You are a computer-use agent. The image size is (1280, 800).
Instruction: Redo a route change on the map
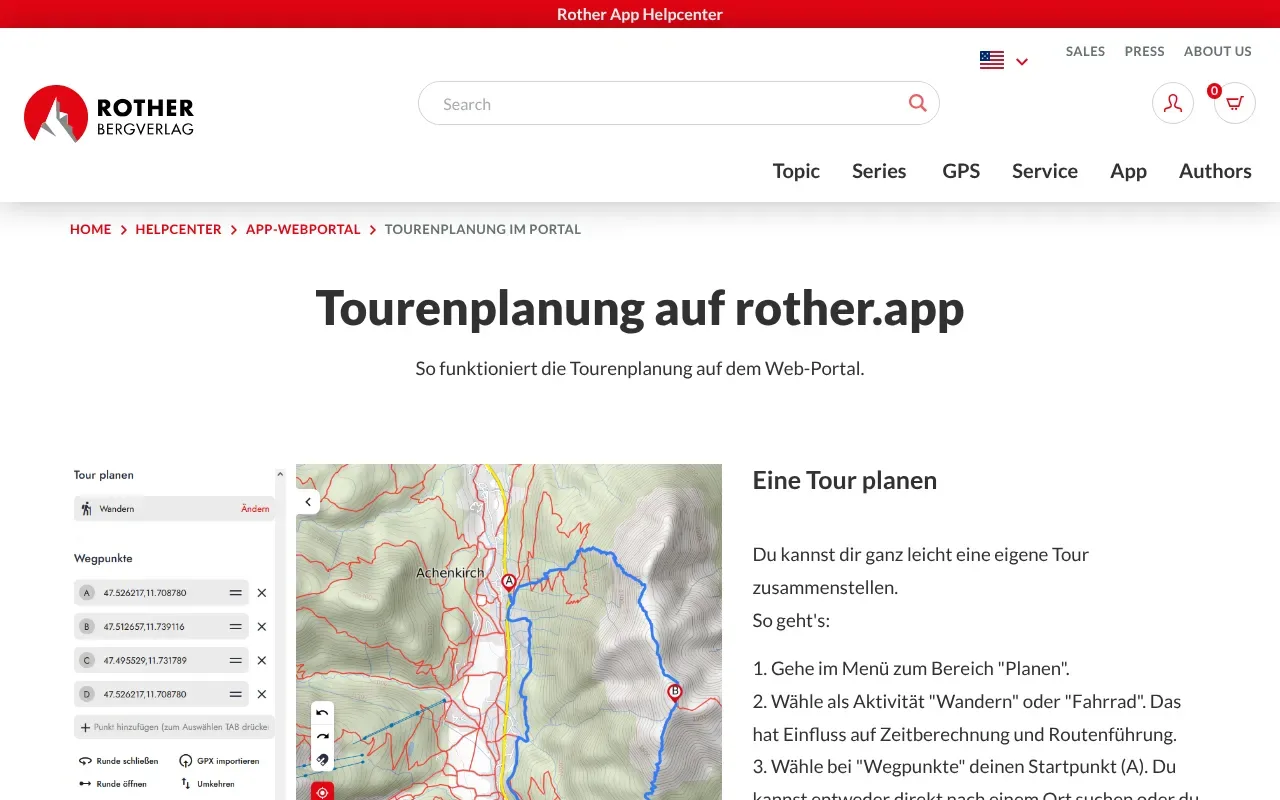click(321, 735)
